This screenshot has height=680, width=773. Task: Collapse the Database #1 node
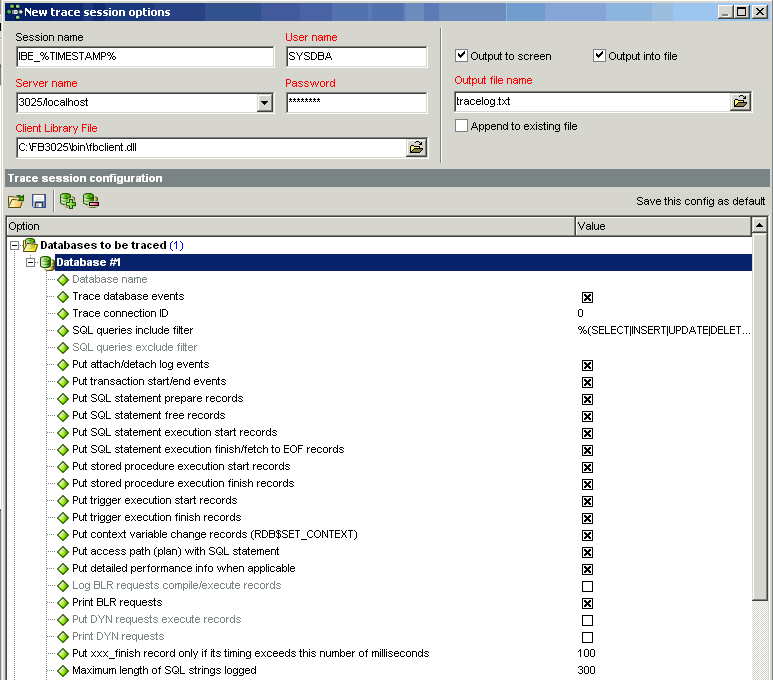coord(31,262)
